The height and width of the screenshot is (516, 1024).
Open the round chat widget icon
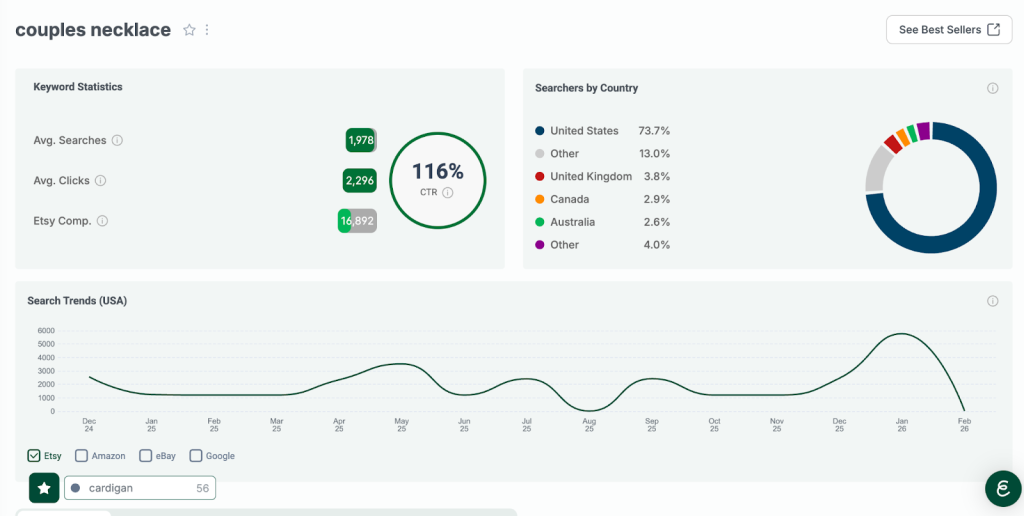(1002, 488)
